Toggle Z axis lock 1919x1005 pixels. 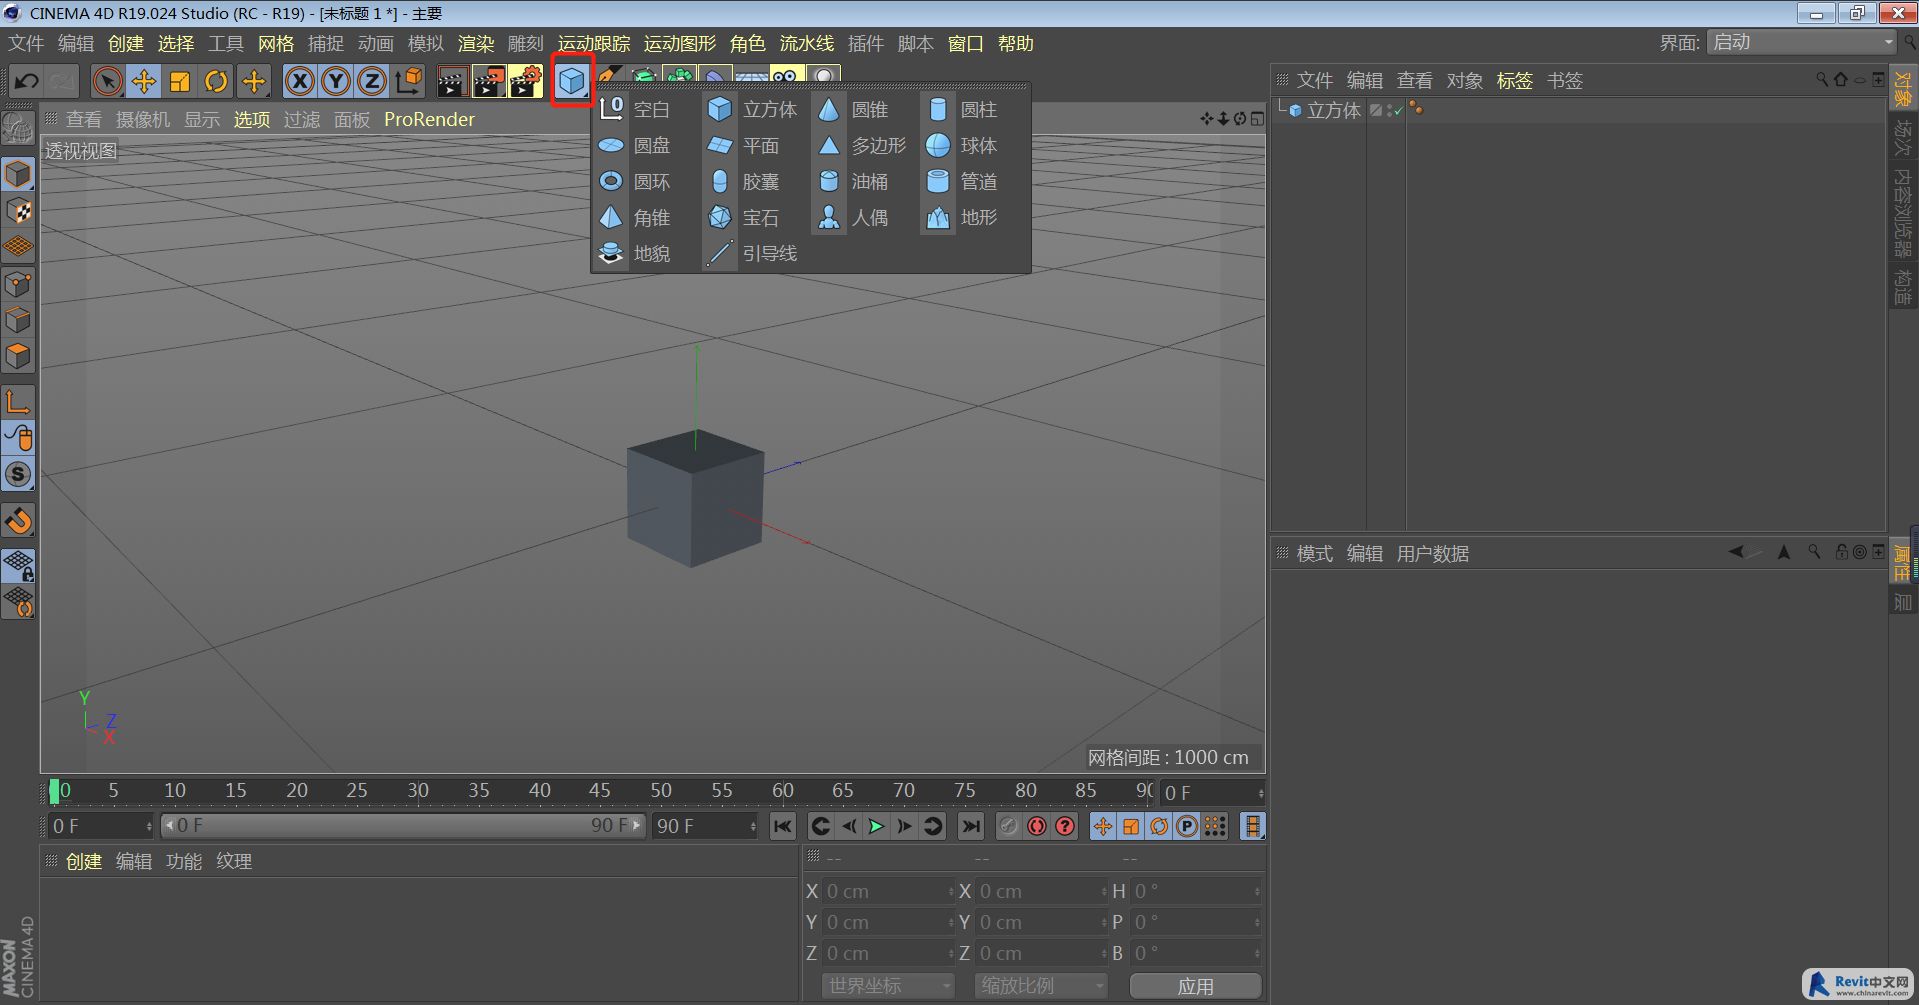point(372,81)
